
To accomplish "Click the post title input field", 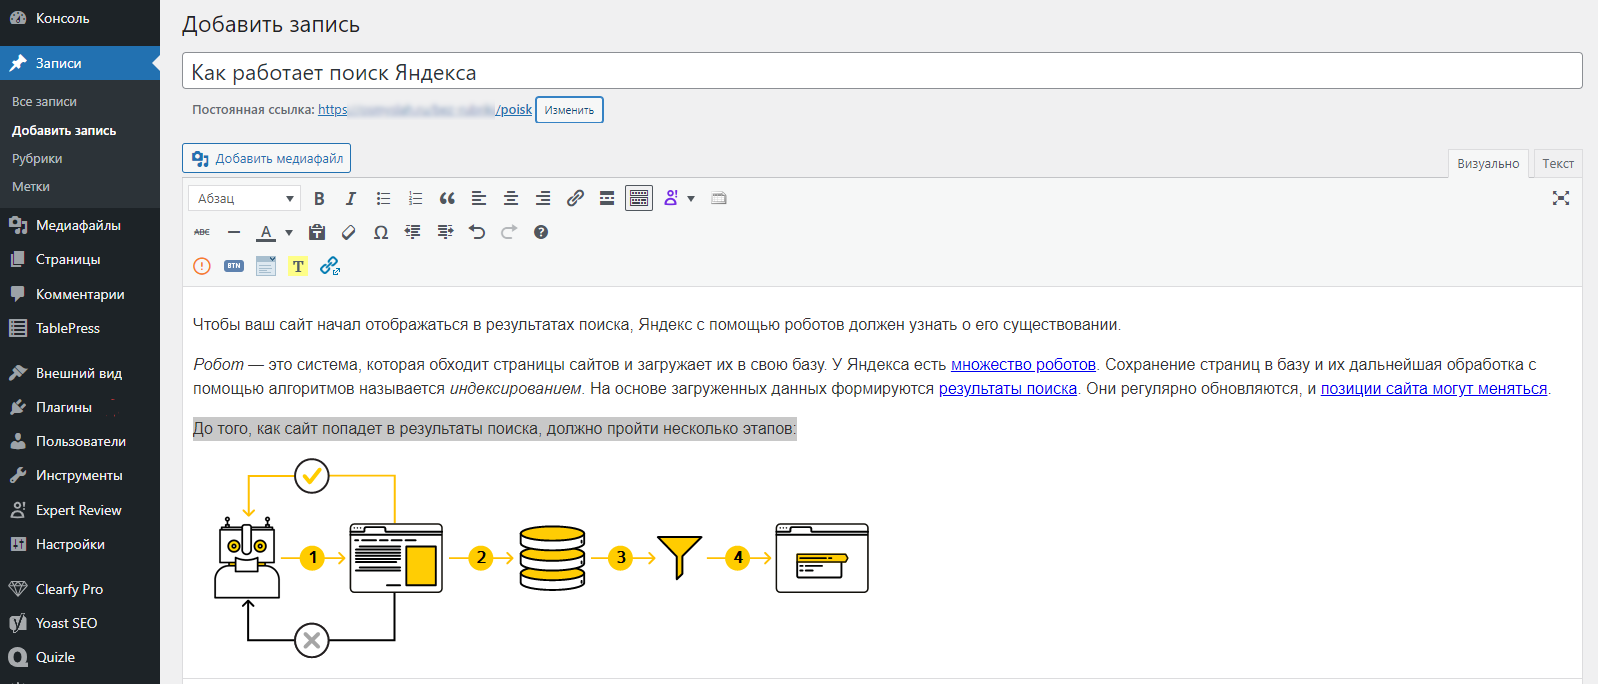I will tap(882, 71).
